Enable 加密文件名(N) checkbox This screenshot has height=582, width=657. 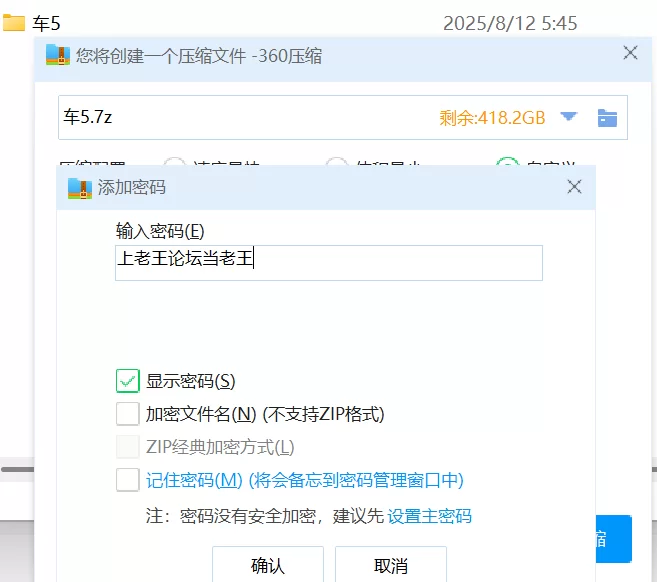click(128, 414)
